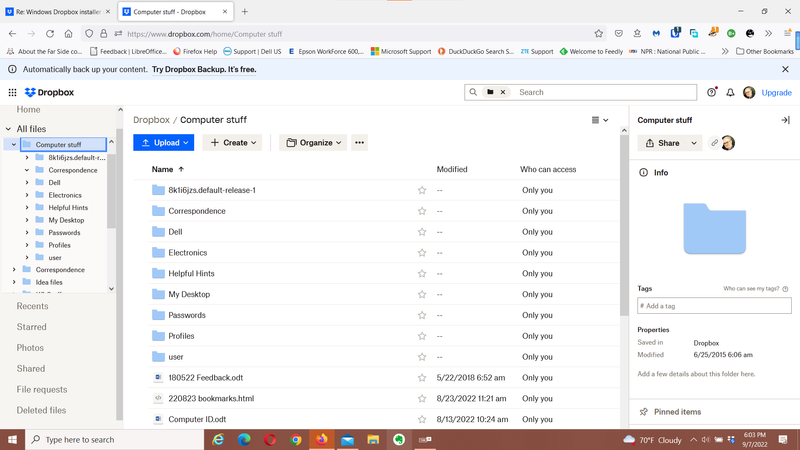This screenshot has height=450, width=800.
Task: Open Shared in sidebar
Action: pos(31,369)
